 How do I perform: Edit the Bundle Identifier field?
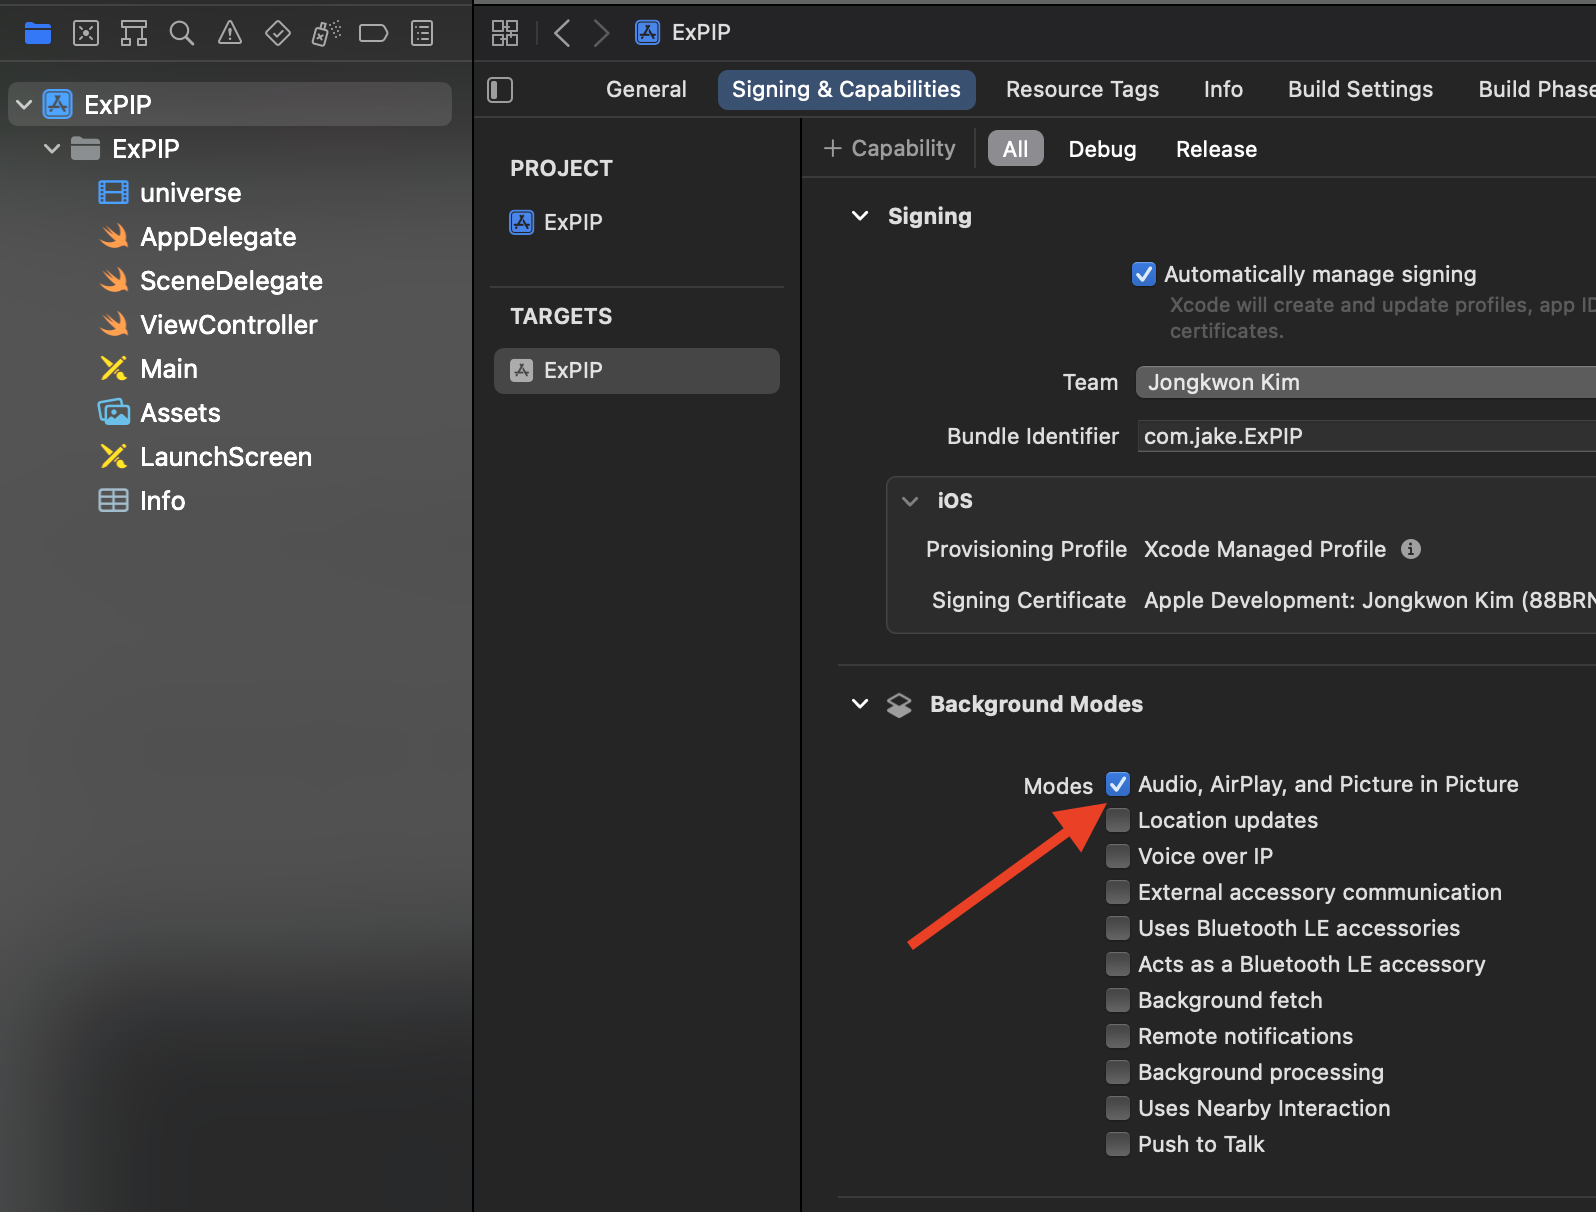[1366, 436]
